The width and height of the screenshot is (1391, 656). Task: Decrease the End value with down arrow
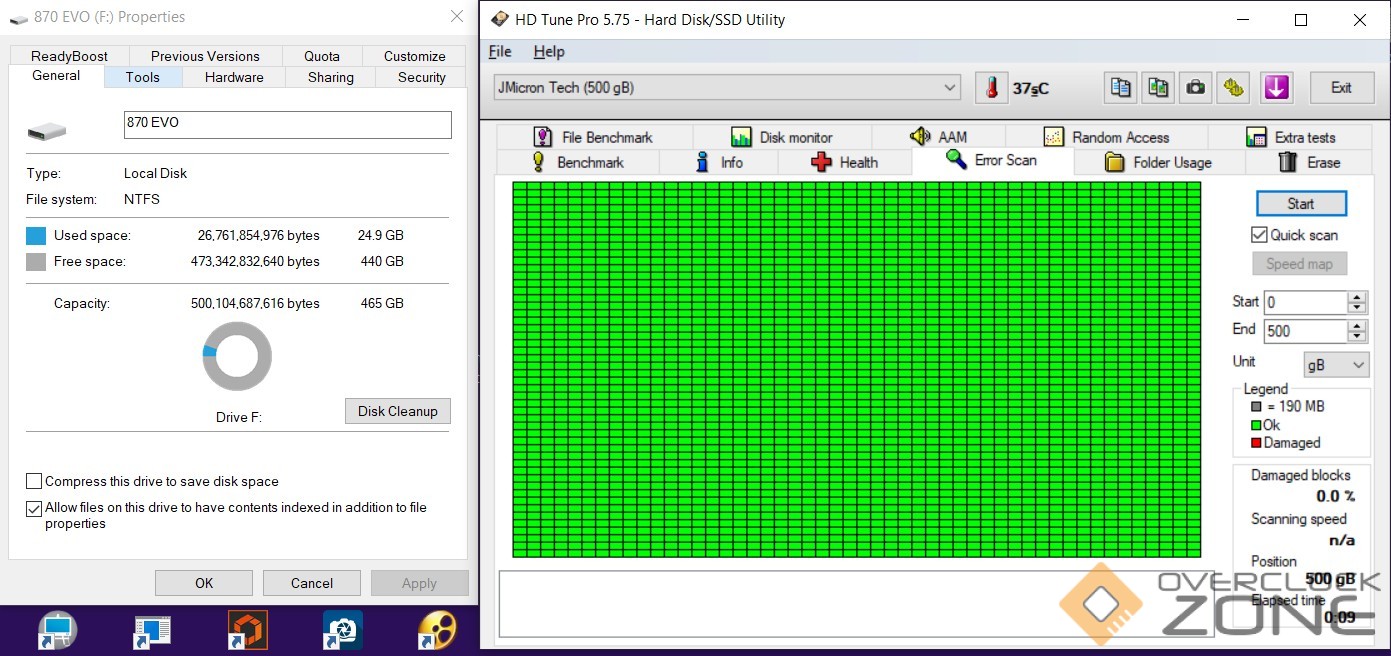pyautogui.click(x=1357, y=337)
